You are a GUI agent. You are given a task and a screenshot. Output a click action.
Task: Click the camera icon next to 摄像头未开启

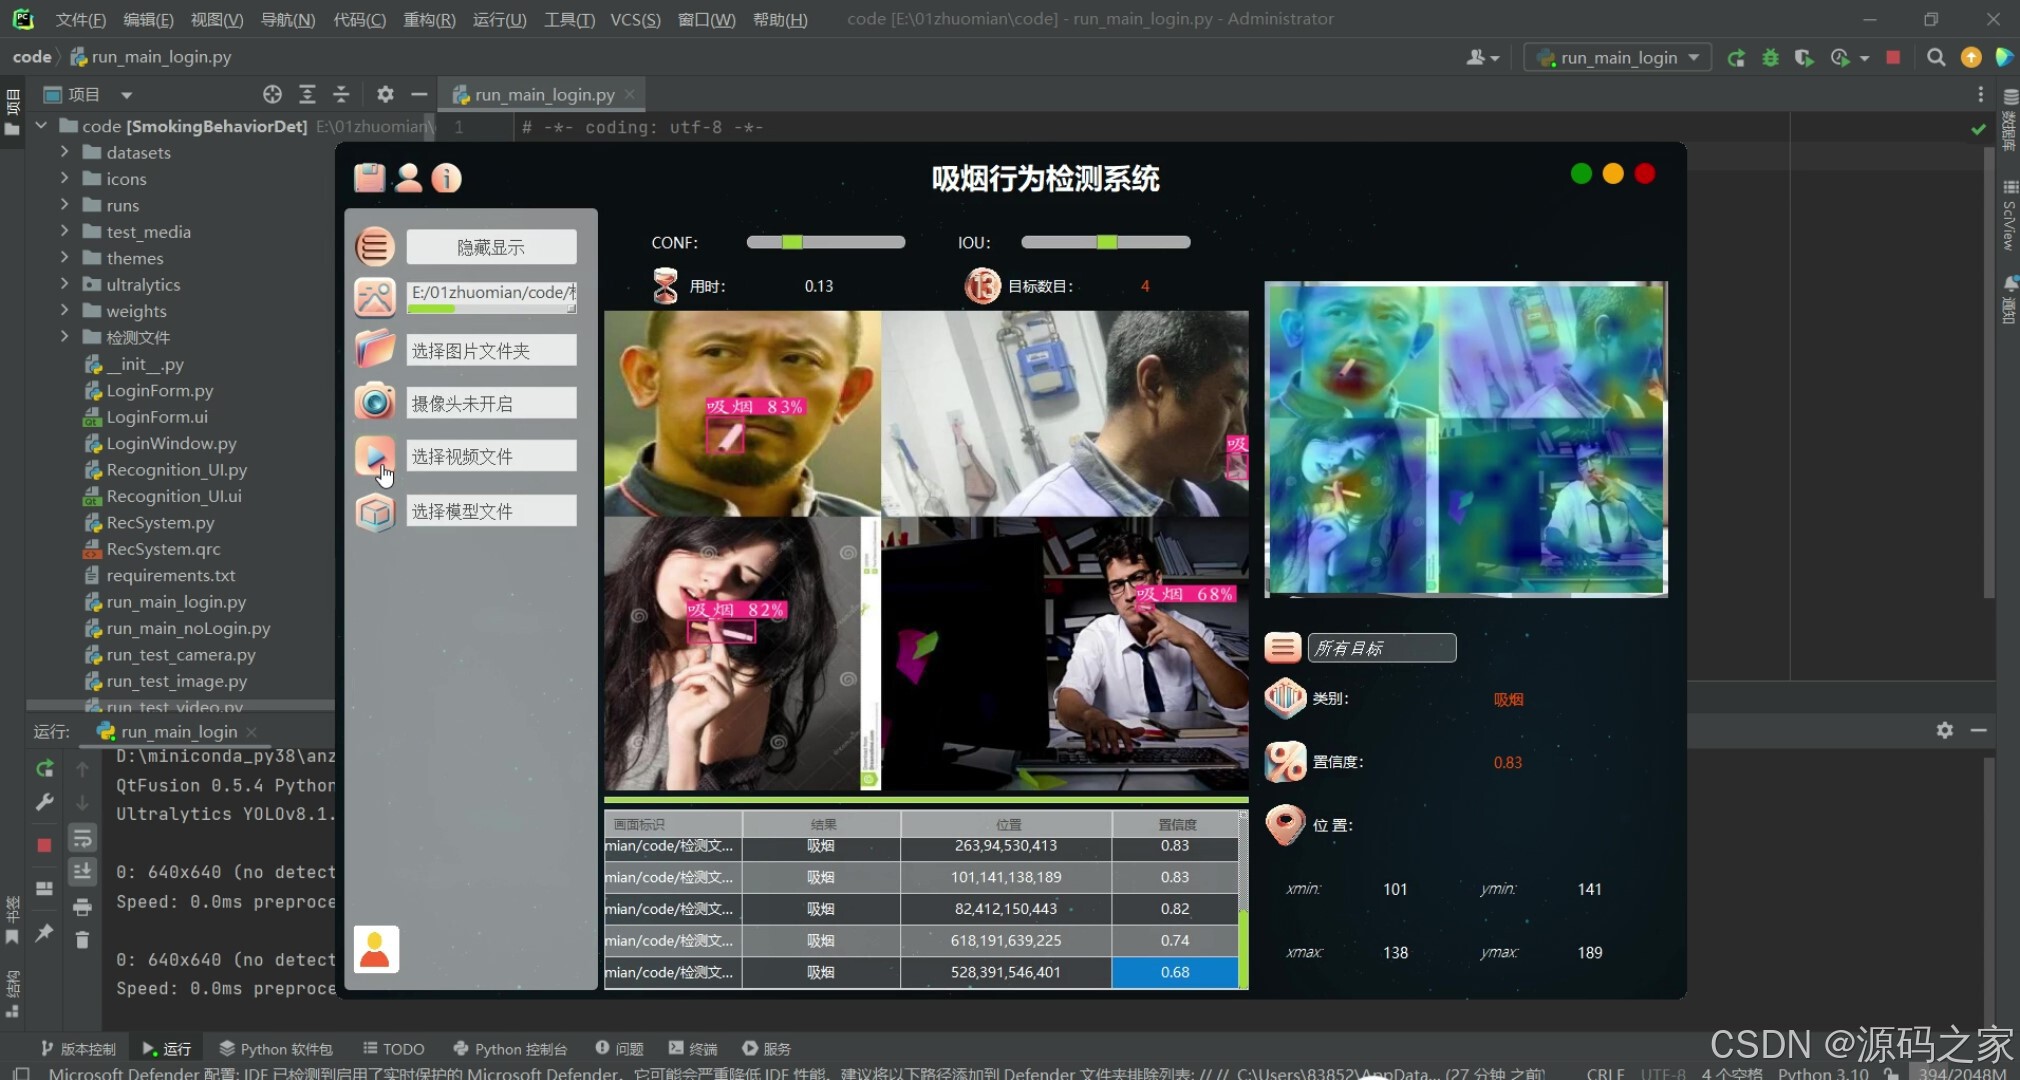click(374, 402)
